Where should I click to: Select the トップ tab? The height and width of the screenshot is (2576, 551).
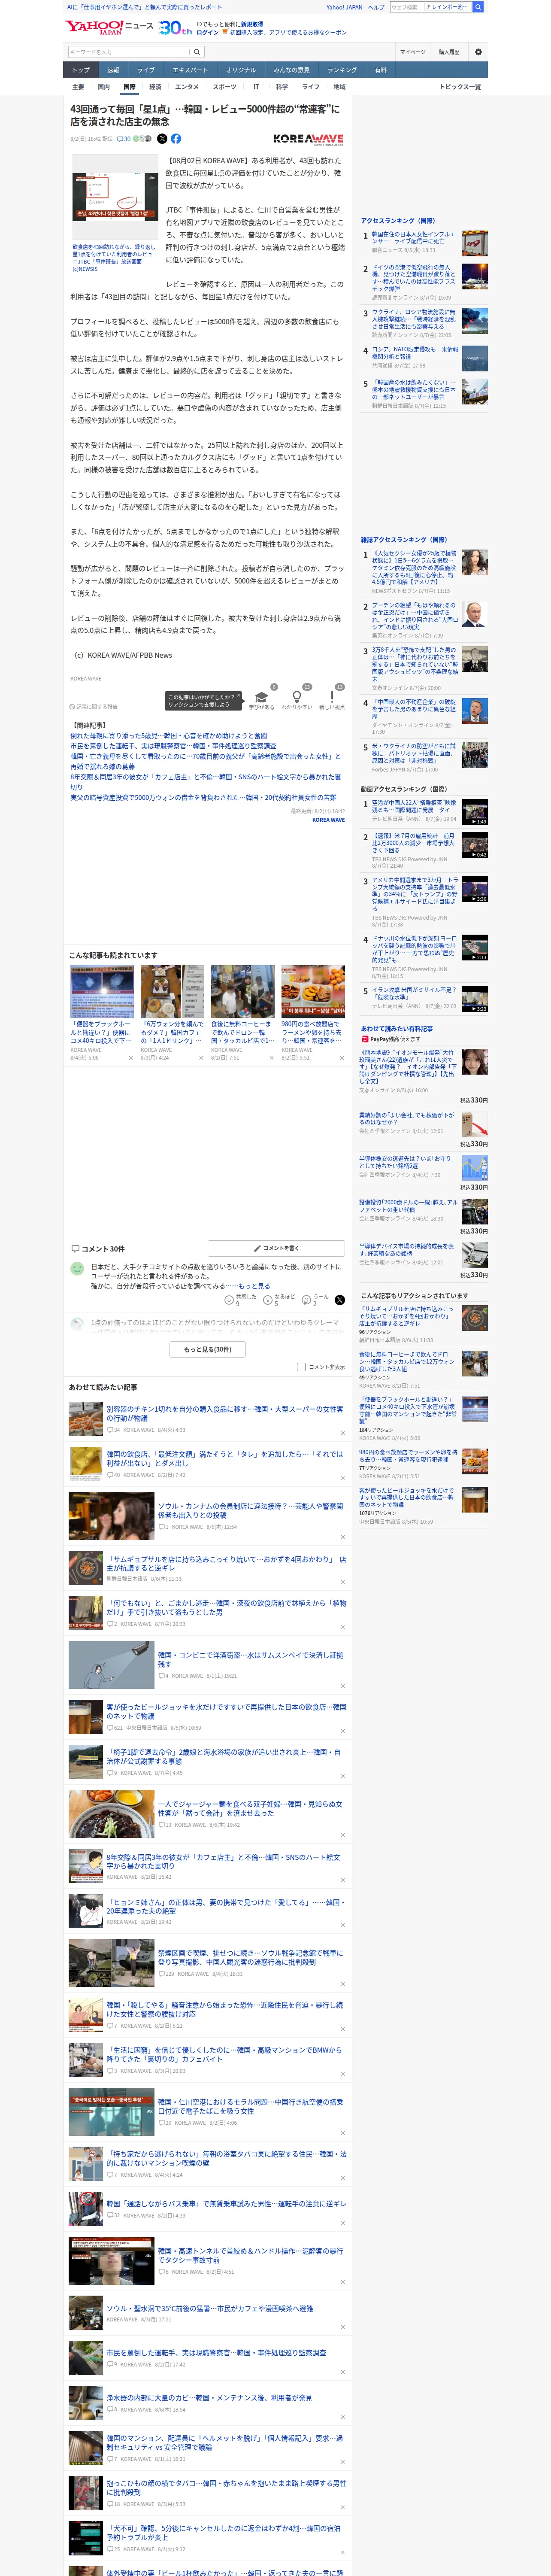pyautogui.click(x=81, y=70)
